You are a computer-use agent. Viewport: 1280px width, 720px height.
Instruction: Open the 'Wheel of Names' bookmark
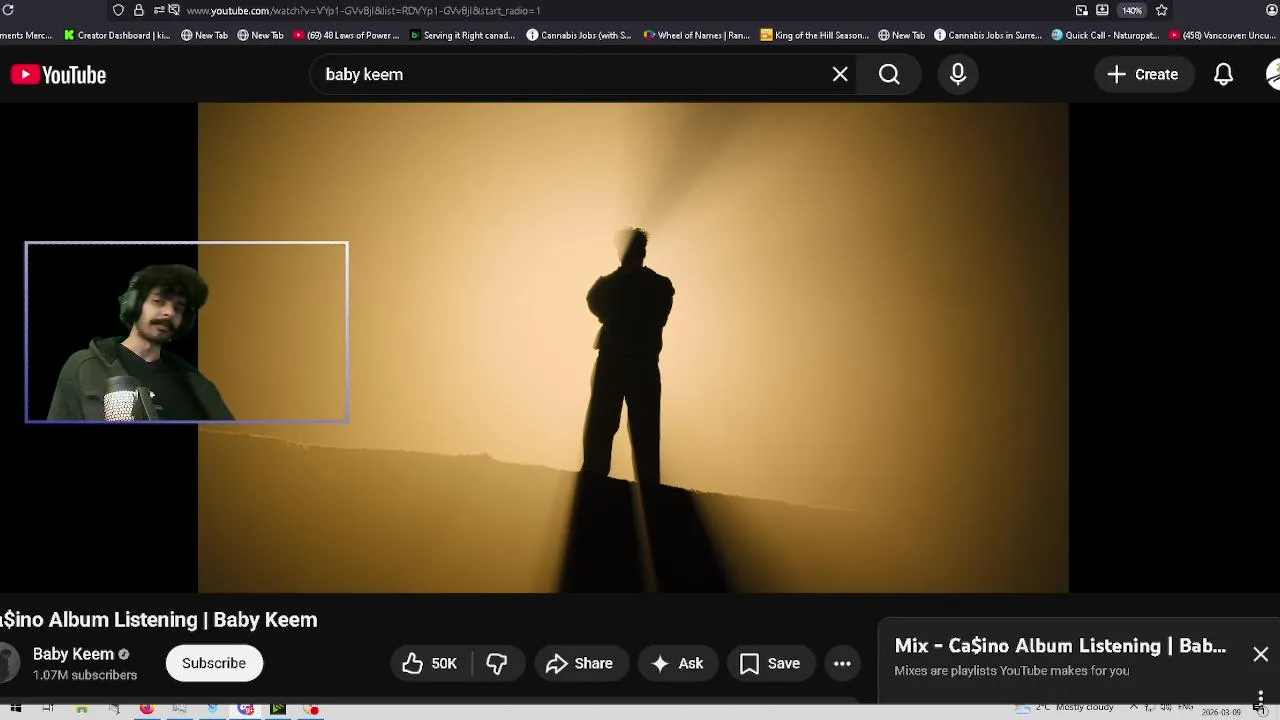(696, 35)
